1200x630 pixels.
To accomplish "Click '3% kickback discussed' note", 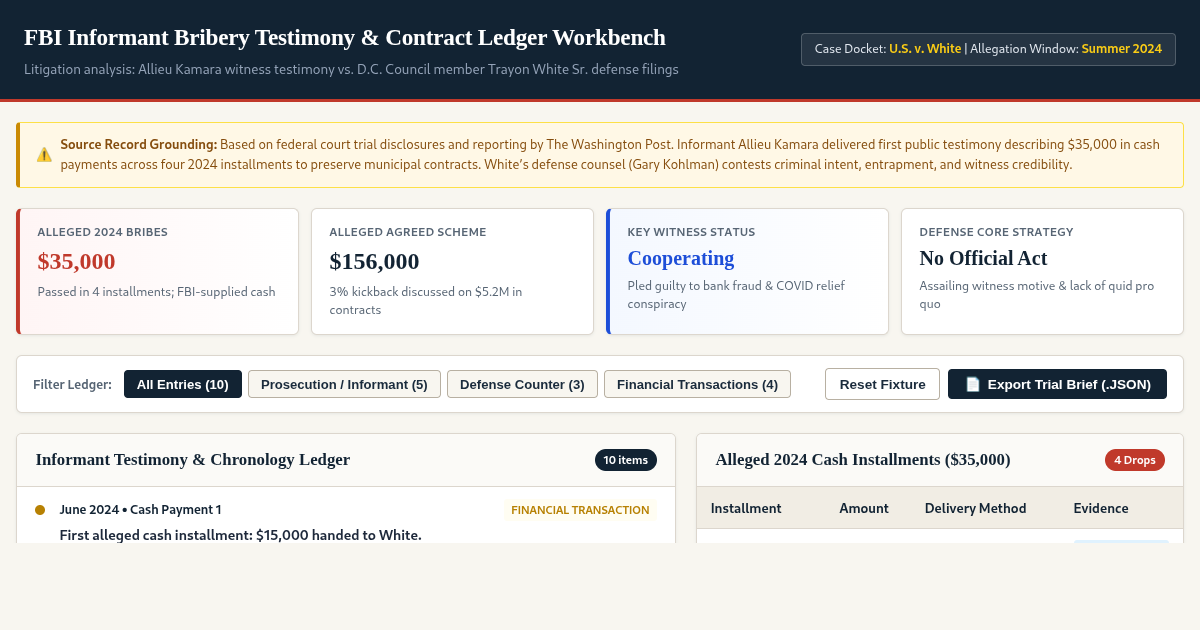I will click(x=426, y=301).
